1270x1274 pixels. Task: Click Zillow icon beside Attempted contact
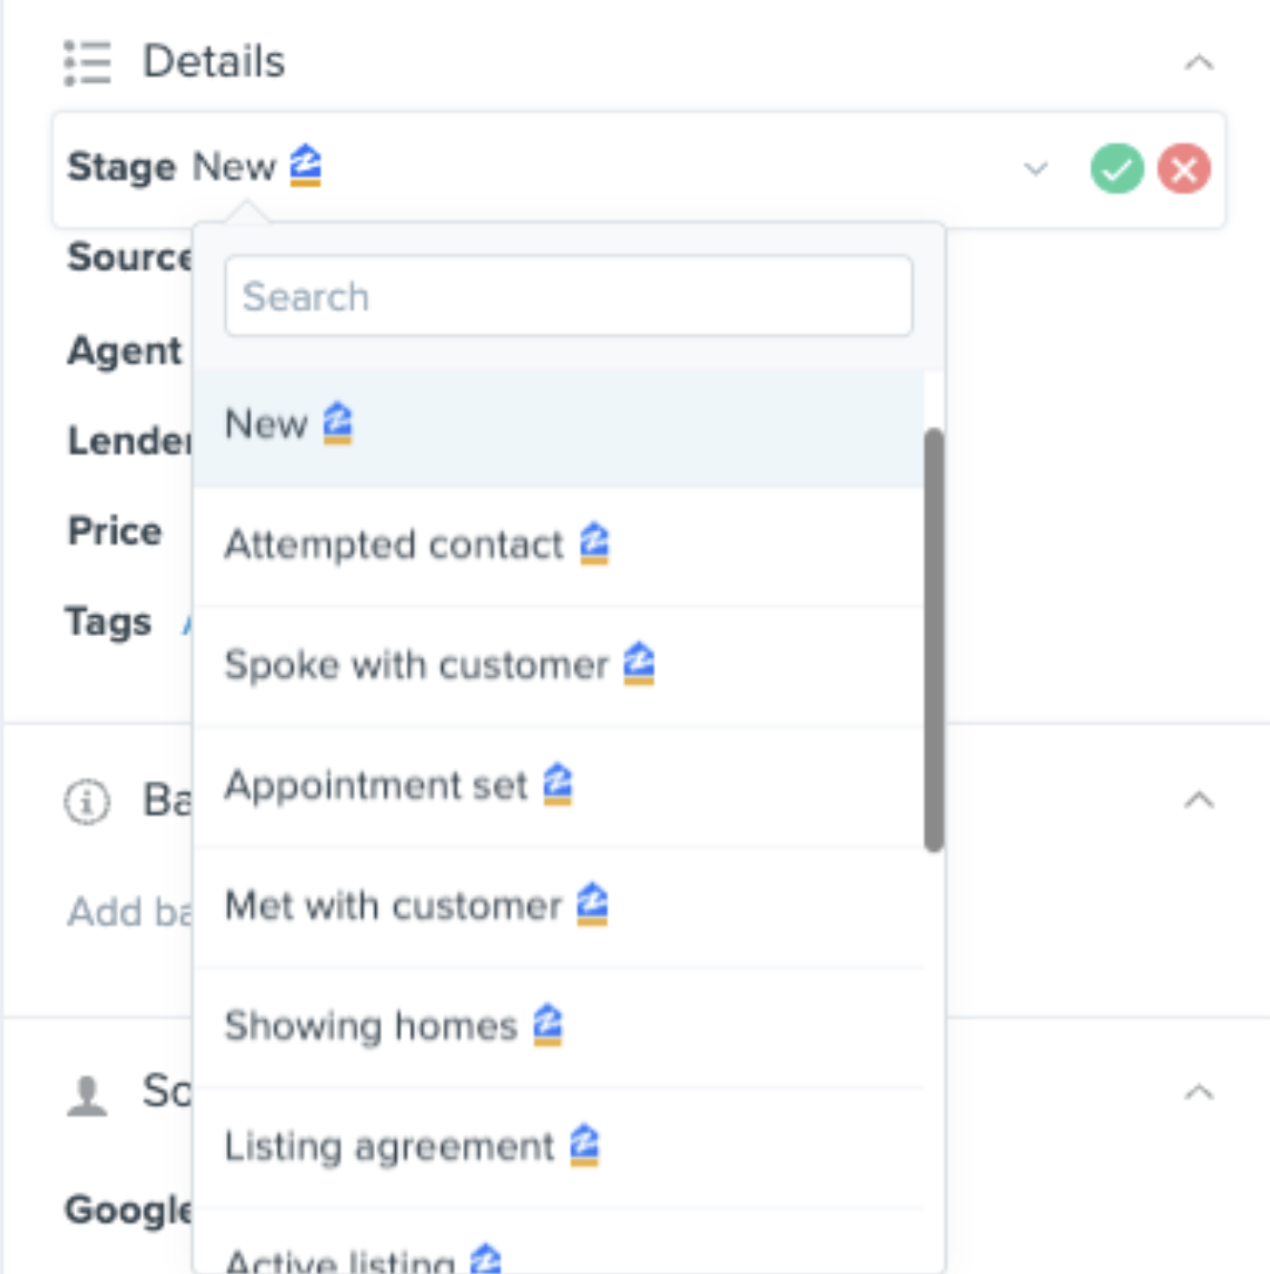pyautogui.click(x=595, y=543)
